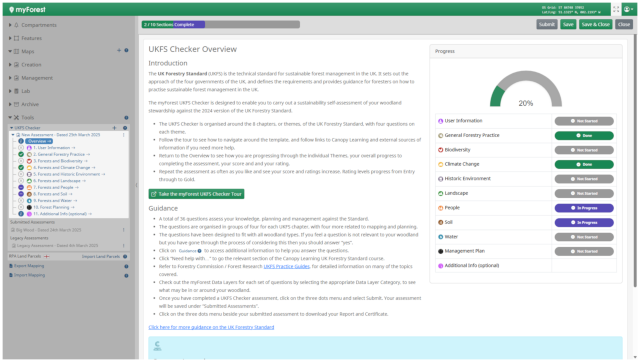The width and height of the screenshot is (640, 362).
Task: Collapse the Tools section
Action: pyautogui.click(x=10, y=118)
